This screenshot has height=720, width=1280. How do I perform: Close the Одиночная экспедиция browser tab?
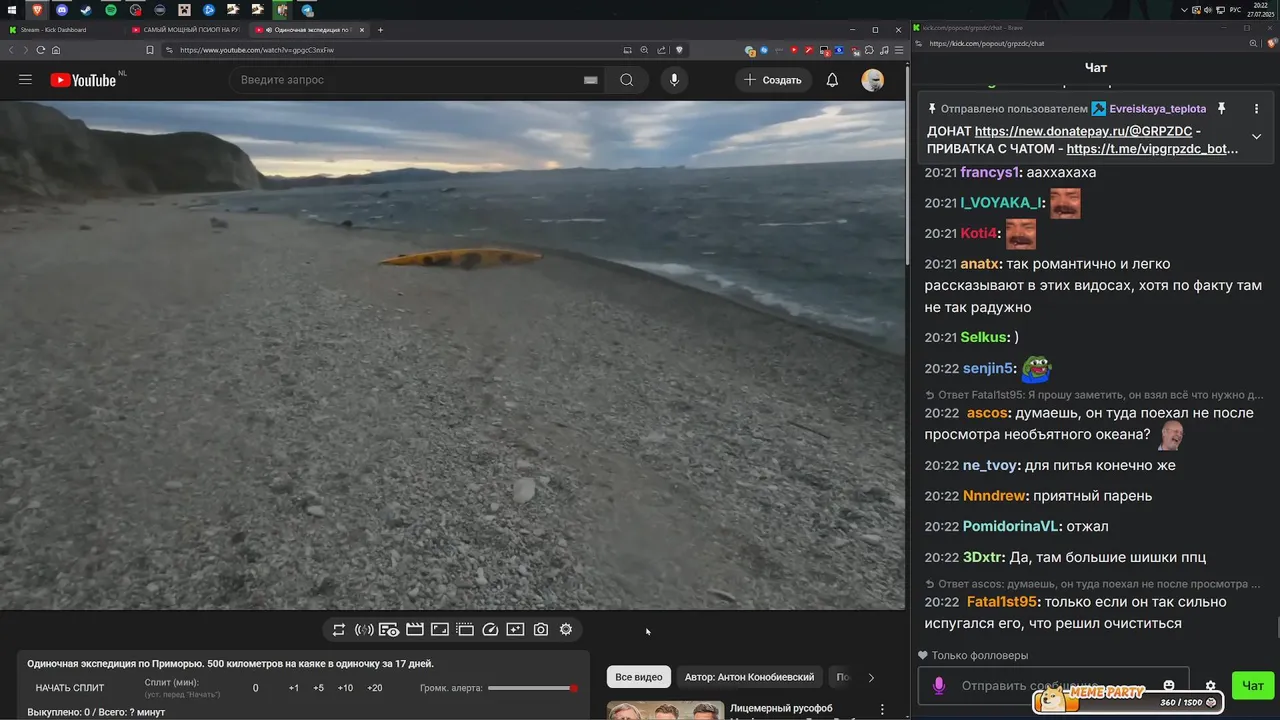click(x=362, y=30)
